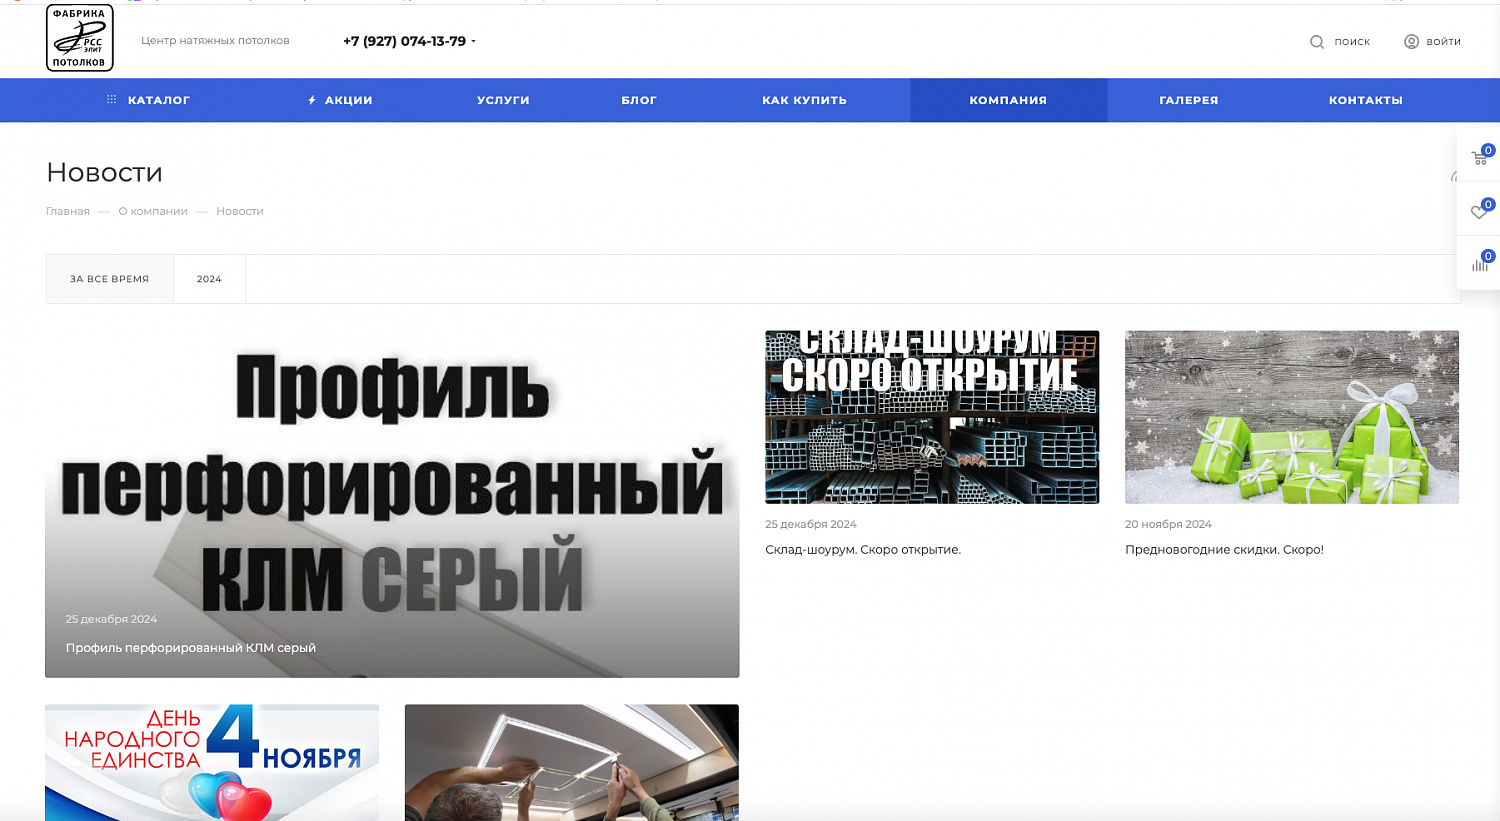Click the user profile icon beside Войти
This screenshot has height=821, width=1500.
[x=1411, y=41]
